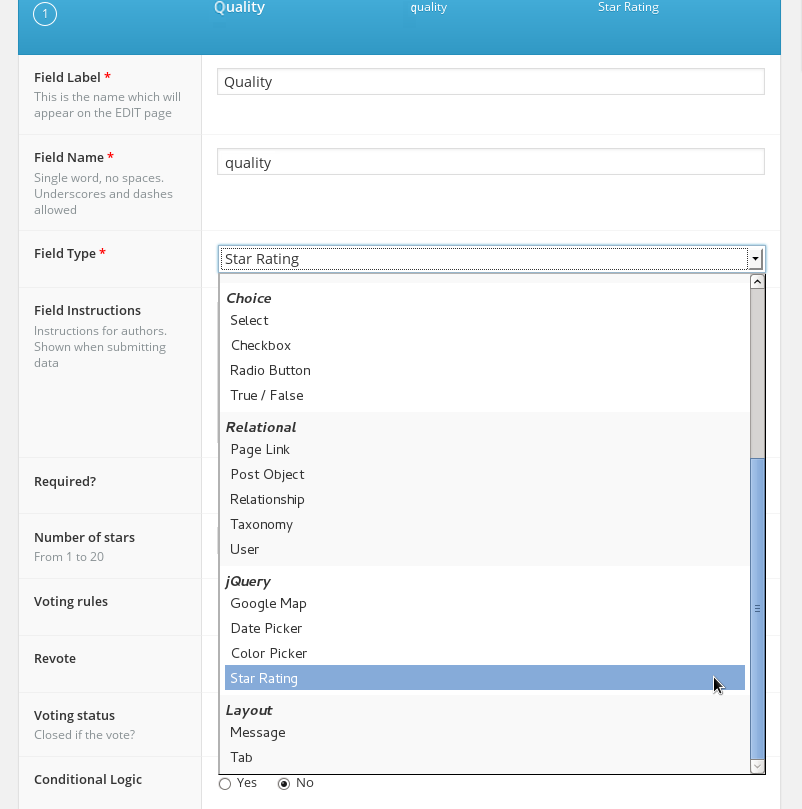Click the circled field order number 1
This screenshot has width=802, height=809.
click(x=45, y=15)
